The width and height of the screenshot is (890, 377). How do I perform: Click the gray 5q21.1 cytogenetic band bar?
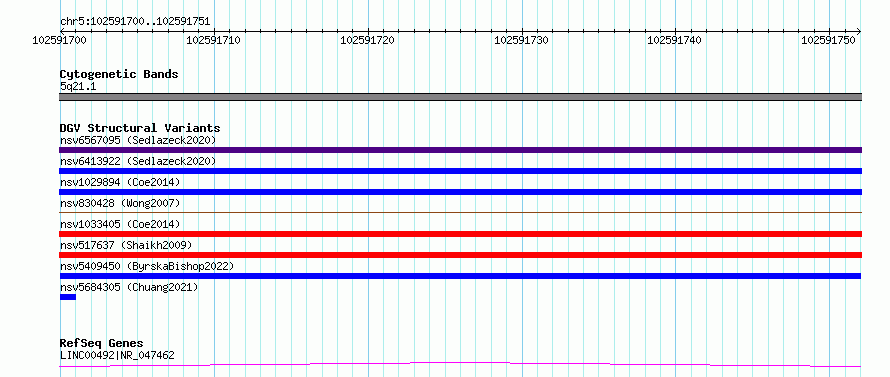pyautogui.click(x=460, y=97)
